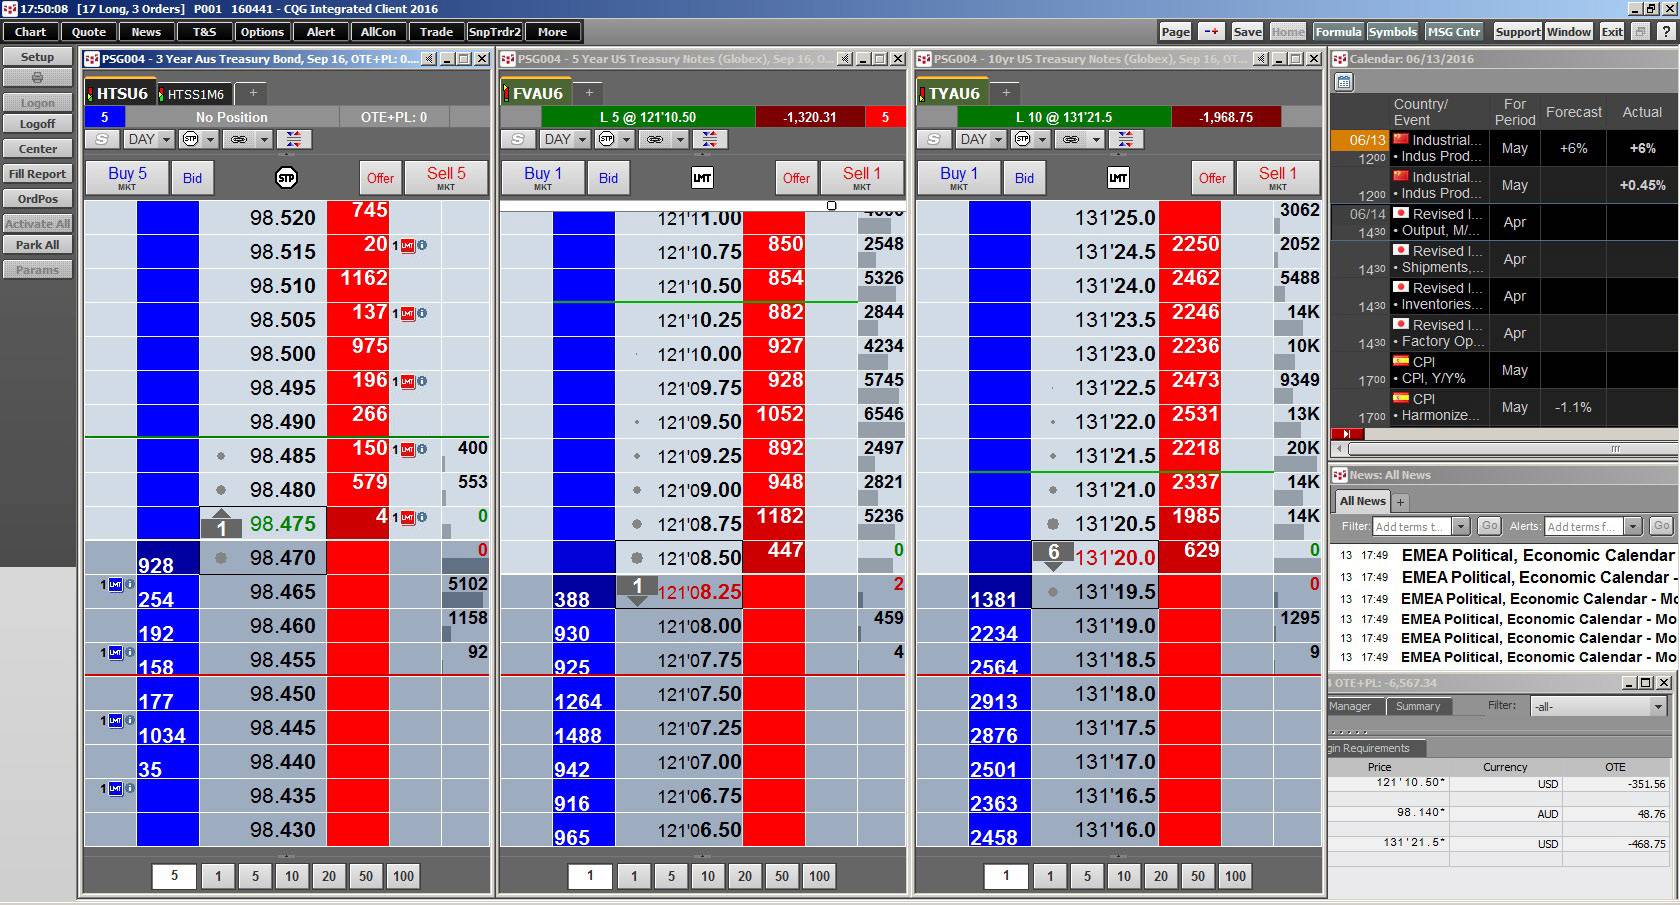1680x905 pixels.
Task: Click Buy 5 MKT button in HTSU6 window
Action: point(127,177)
